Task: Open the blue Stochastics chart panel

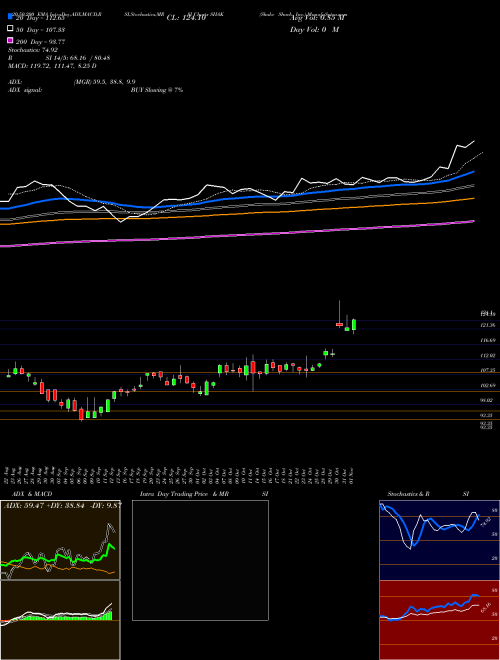Action: pos(439,540)
